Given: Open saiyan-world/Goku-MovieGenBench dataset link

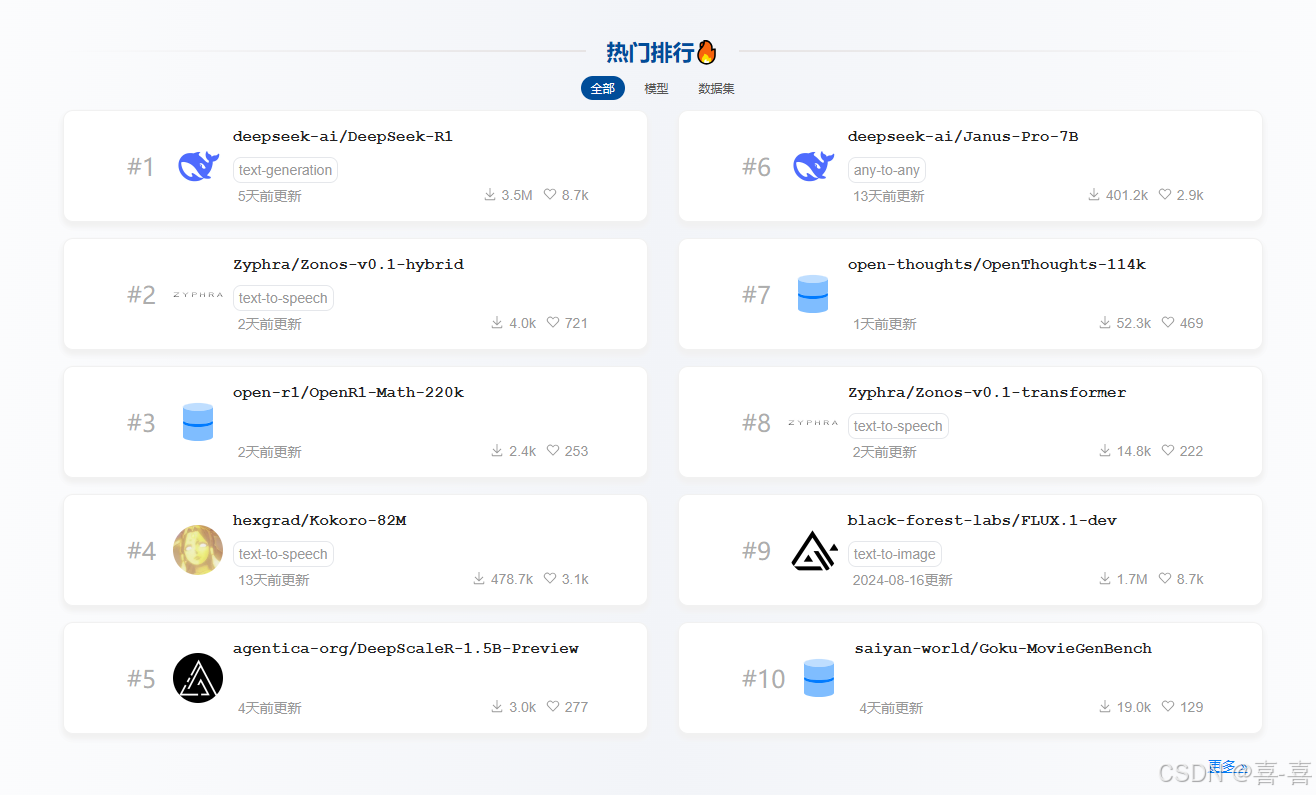Looking at the screenshot, I should coord(1003,649).
